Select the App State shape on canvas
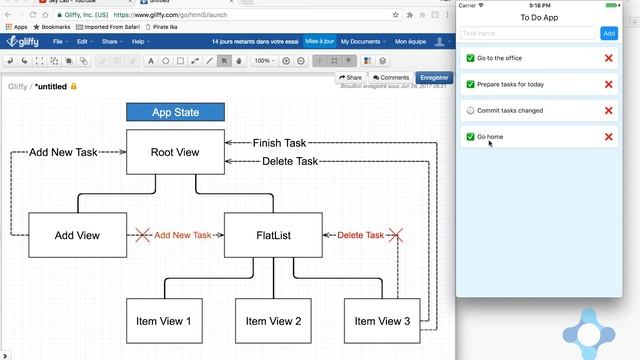640x360 pixels. pyautogui.click(x=176, y=112)
